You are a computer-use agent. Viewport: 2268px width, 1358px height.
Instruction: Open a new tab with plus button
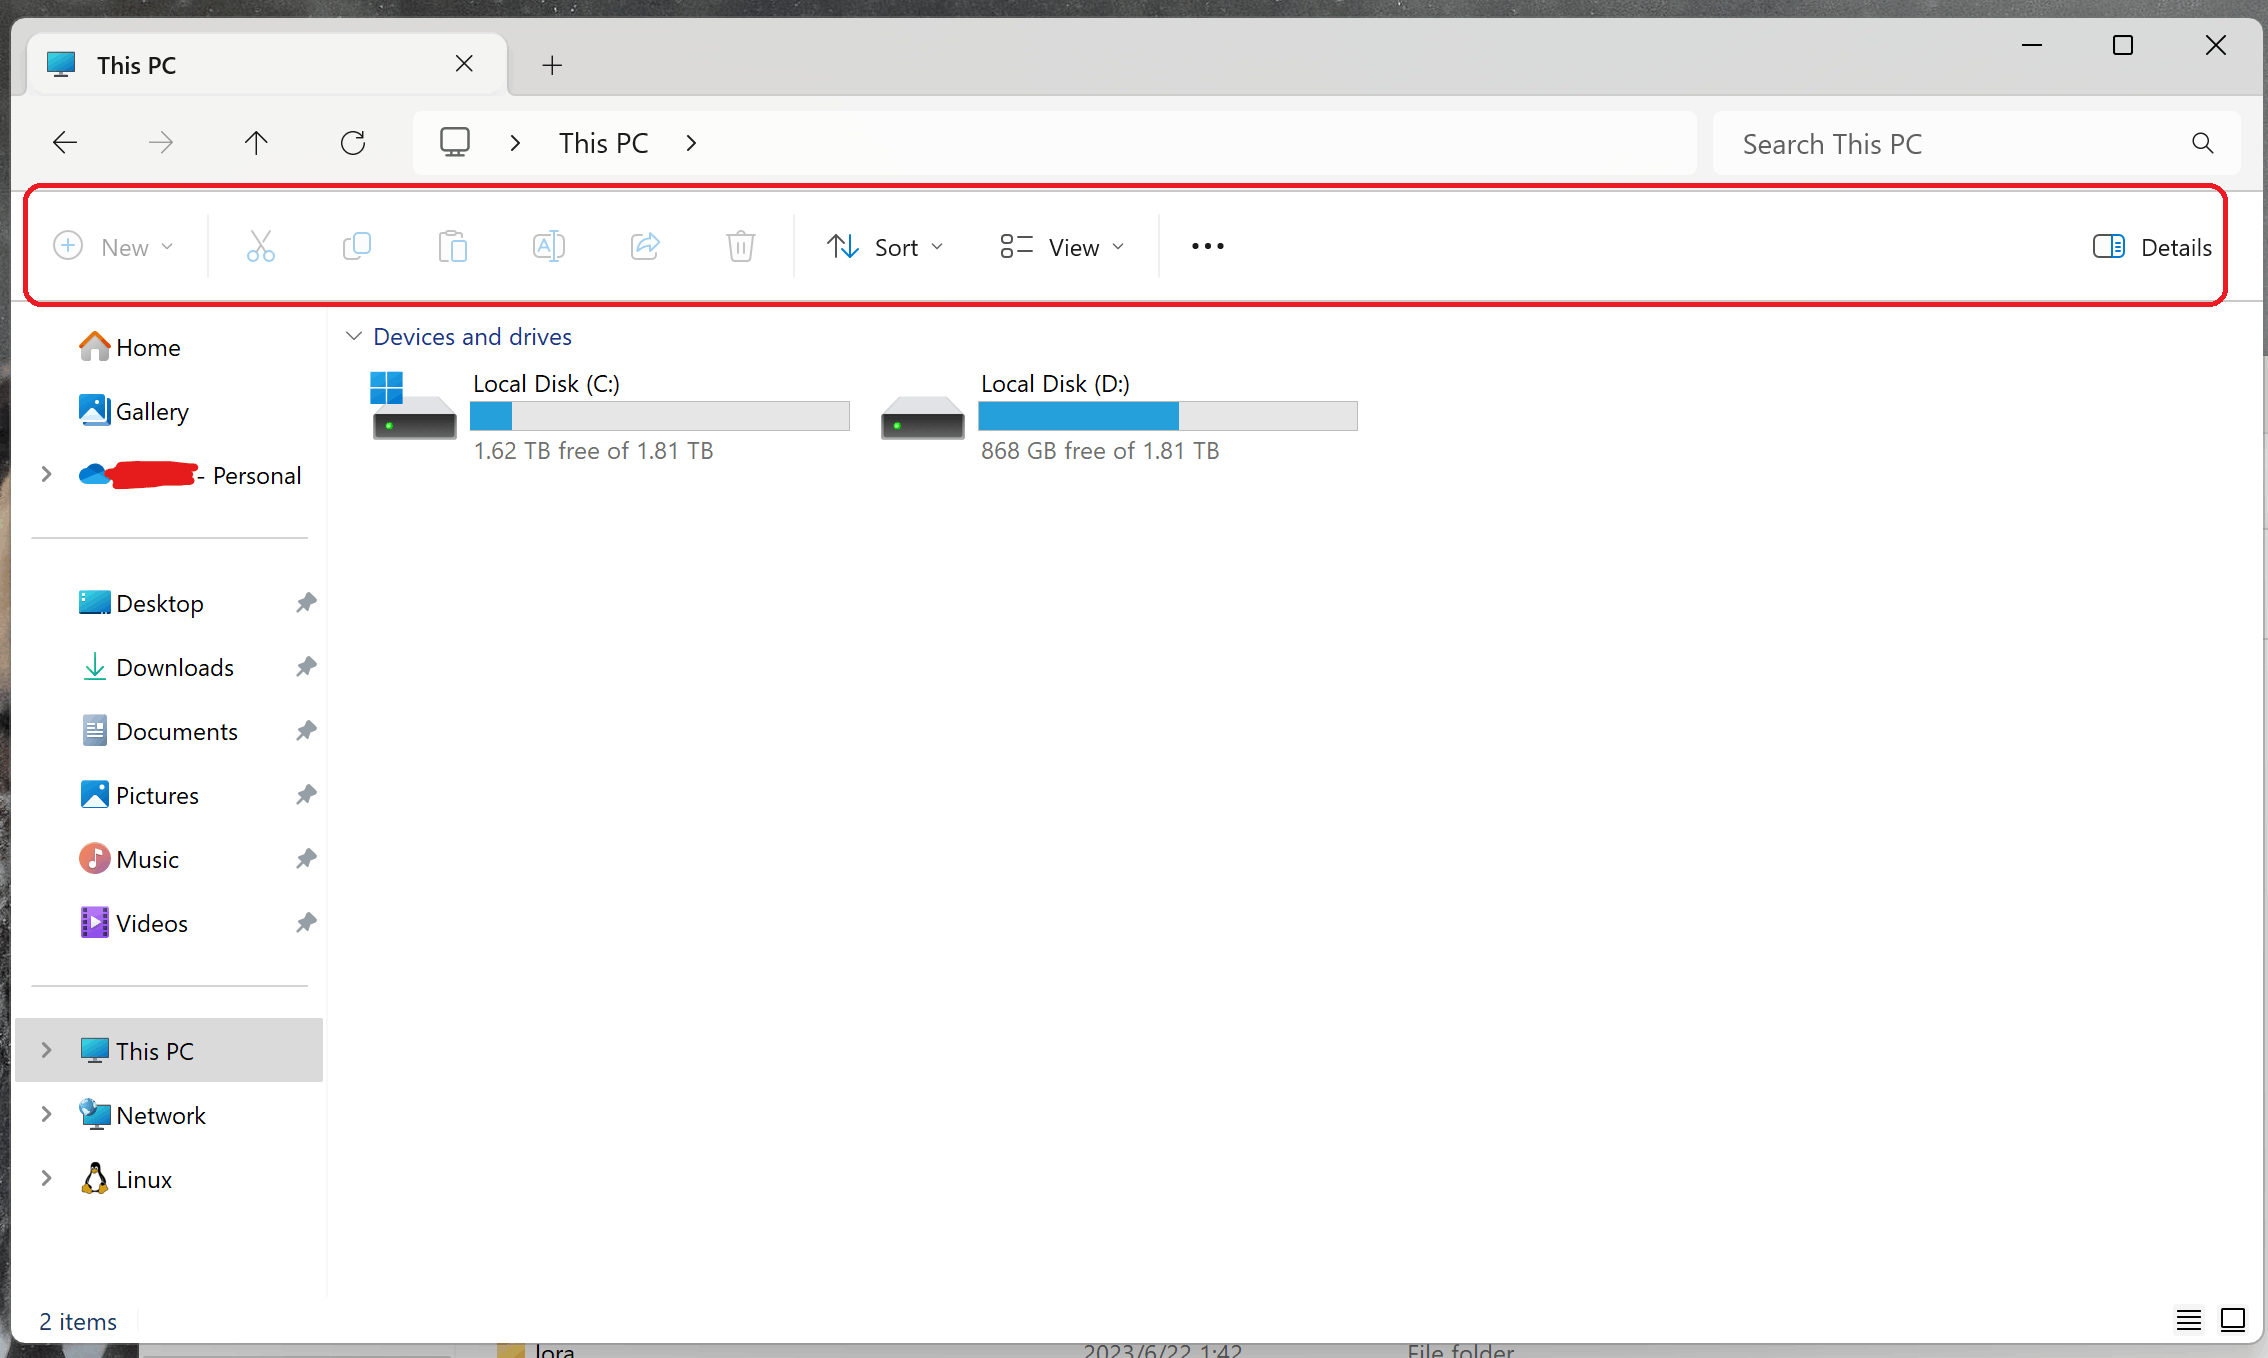tap(552, 66)
